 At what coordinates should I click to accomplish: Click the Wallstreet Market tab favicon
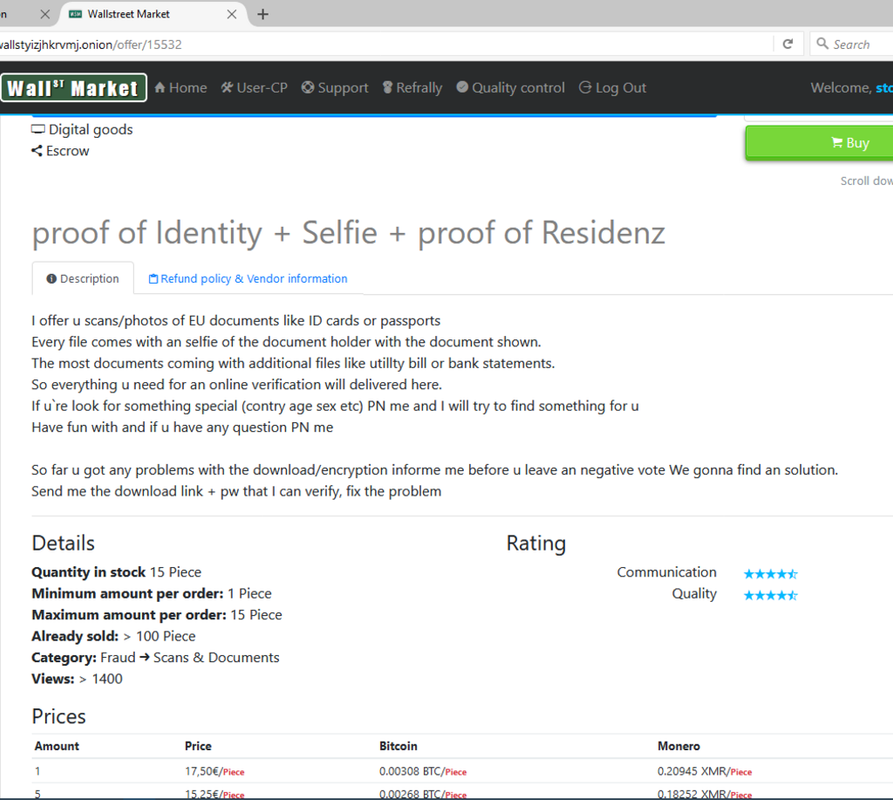click(75, 14)
